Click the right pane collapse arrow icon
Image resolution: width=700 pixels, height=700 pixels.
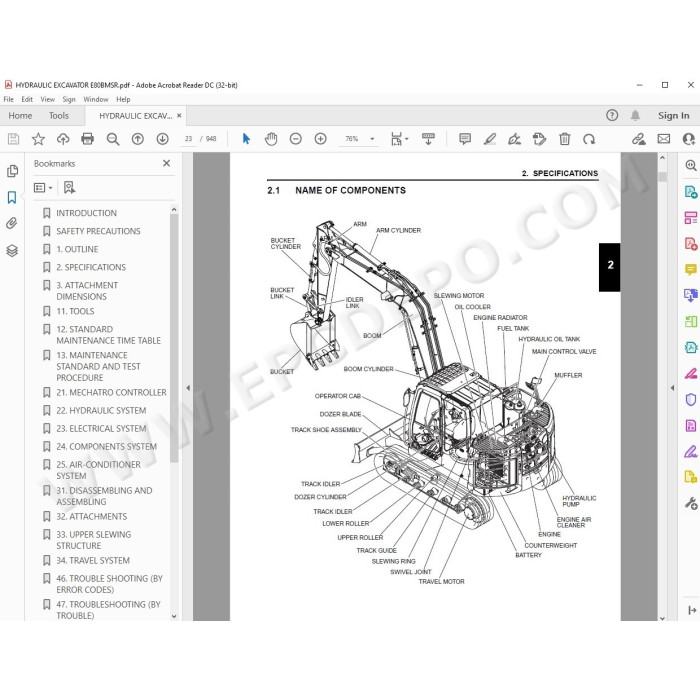pos(692,610)
